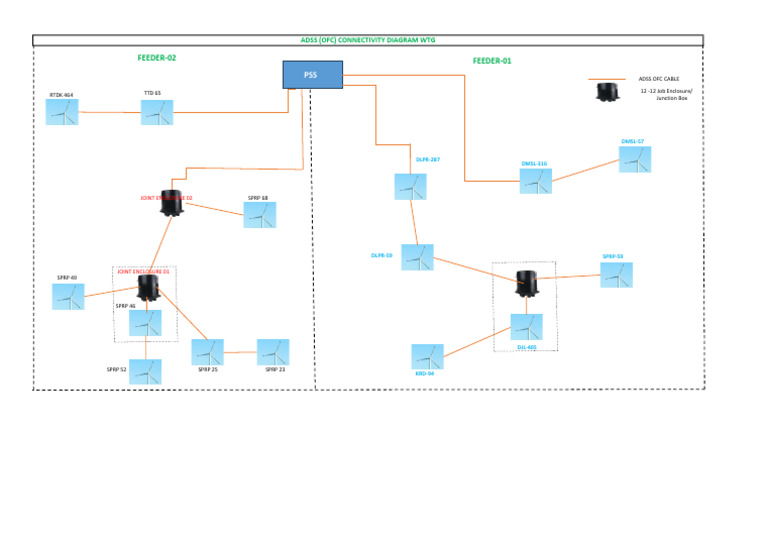Select the Joint Enclosure 01 junction box icon
Viewport: 768px width, 543px height.
(148, 288)
